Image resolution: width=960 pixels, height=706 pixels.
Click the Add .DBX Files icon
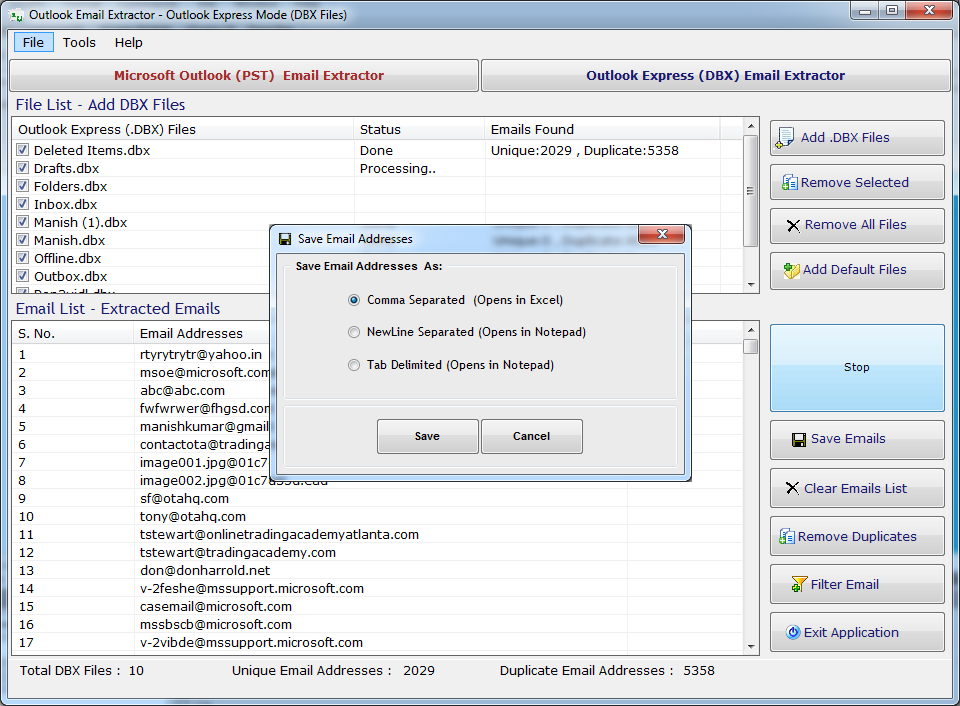[784, 137]
